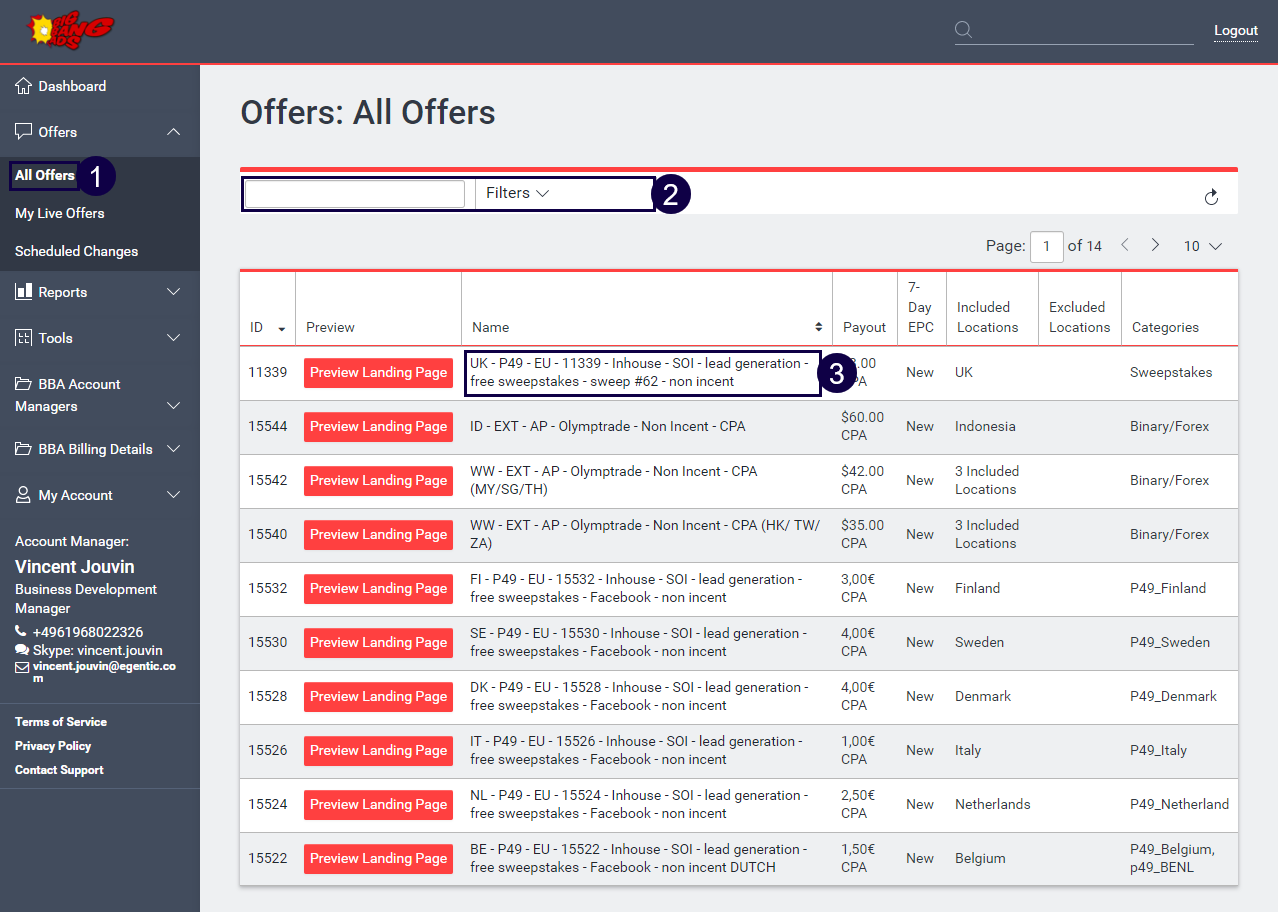Click the page number input field
Image resolution: width=1278 pixels, height=912 pixels.
point(1046,246)
